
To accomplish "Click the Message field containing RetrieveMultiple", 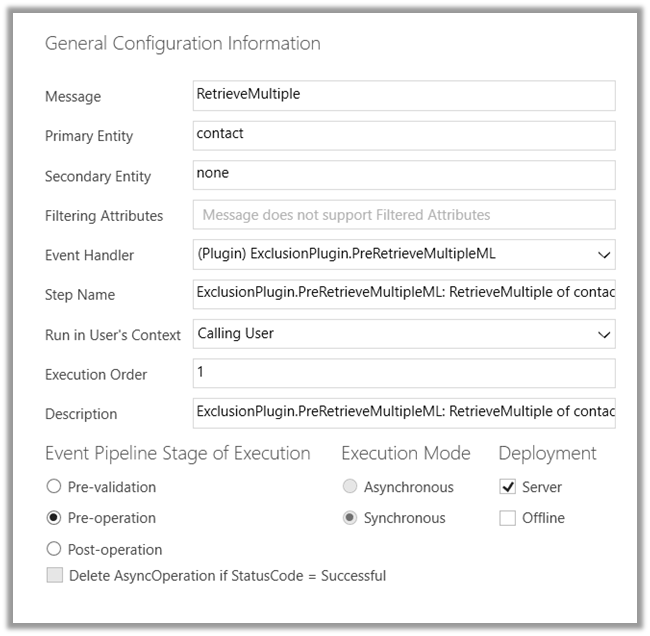I will (404, 95).
